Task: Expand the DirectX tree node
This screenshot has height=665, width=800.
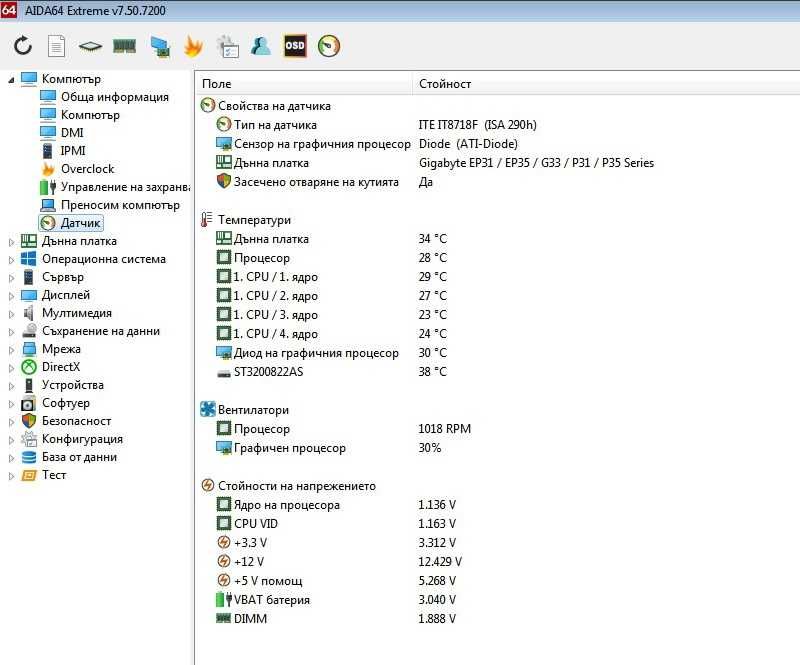Action: 11,368
